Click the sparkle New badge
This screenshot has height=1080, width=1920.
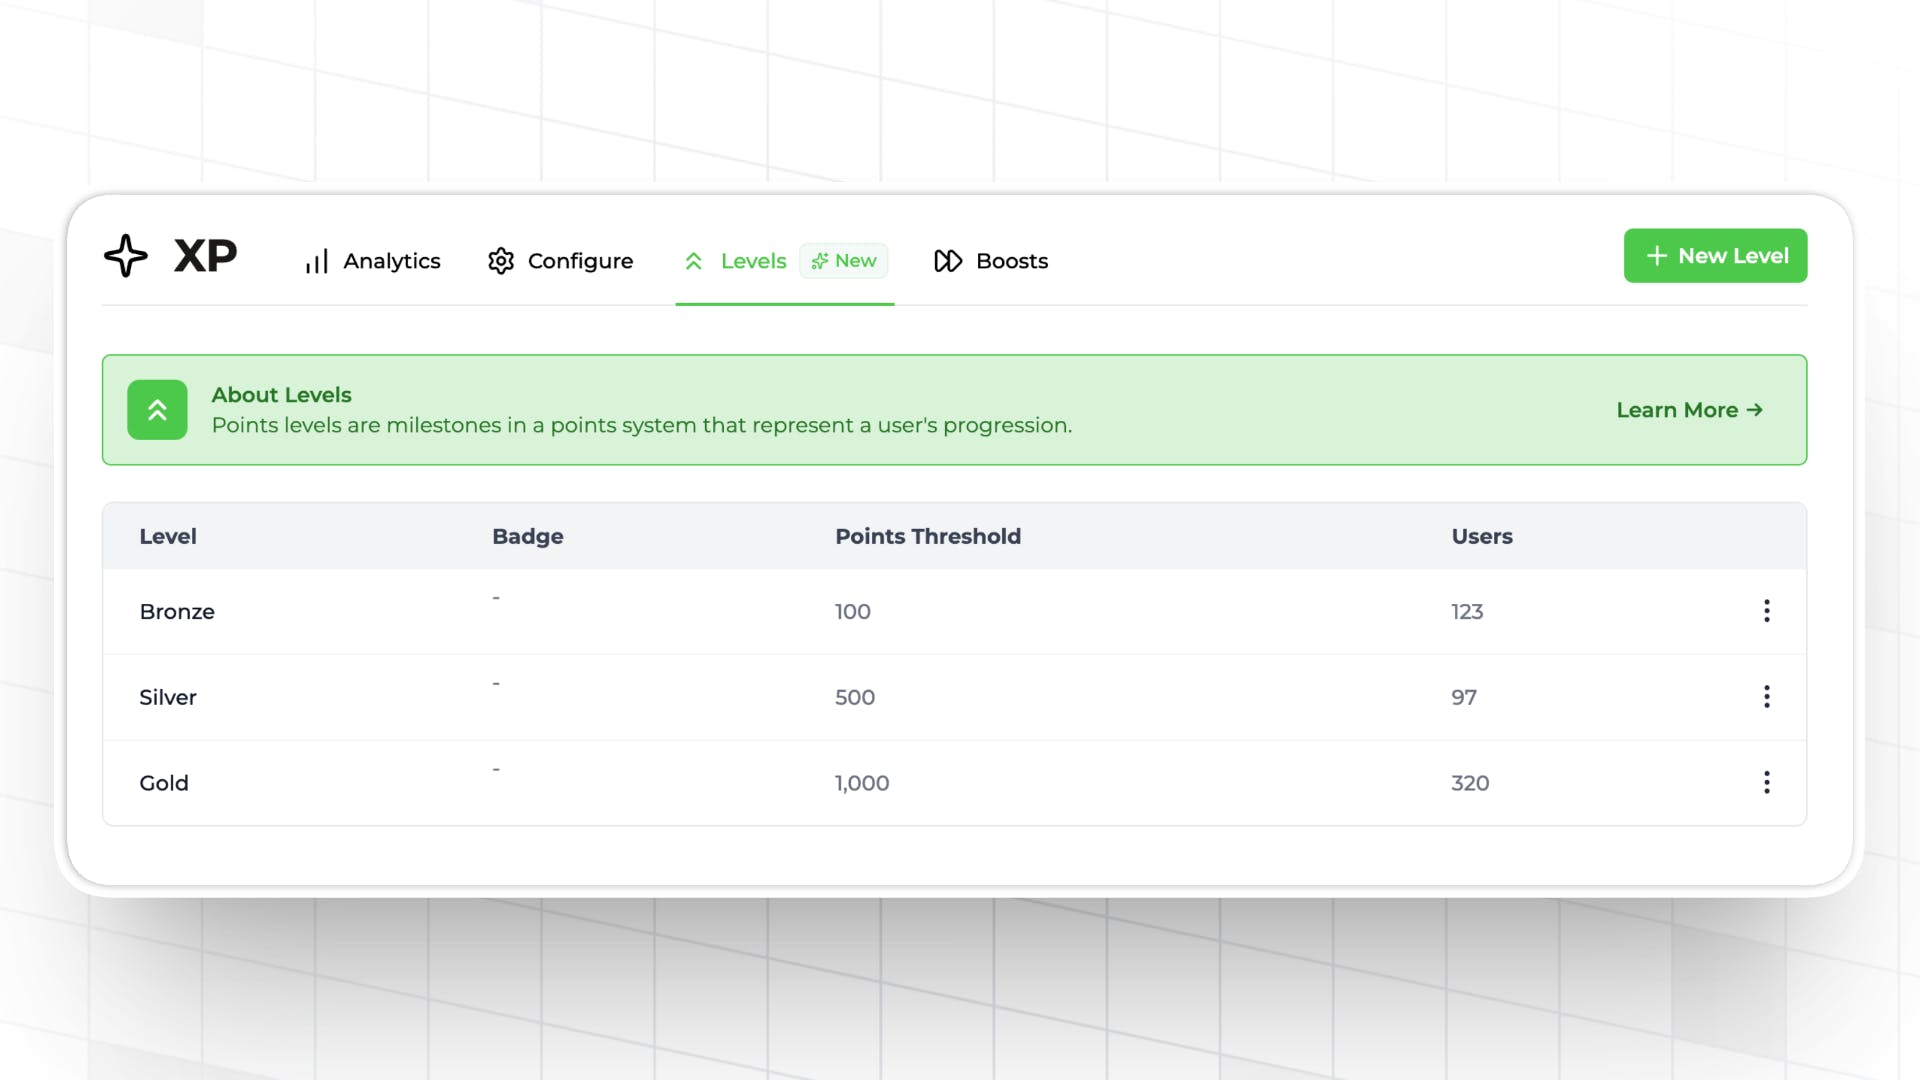coord(844,261)
